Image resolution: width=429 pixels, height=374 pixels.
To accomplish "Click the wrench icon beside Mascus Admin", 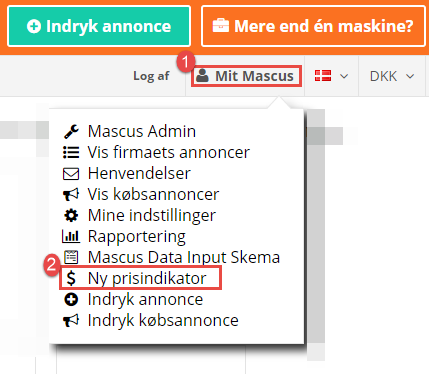I will [71, 131].
